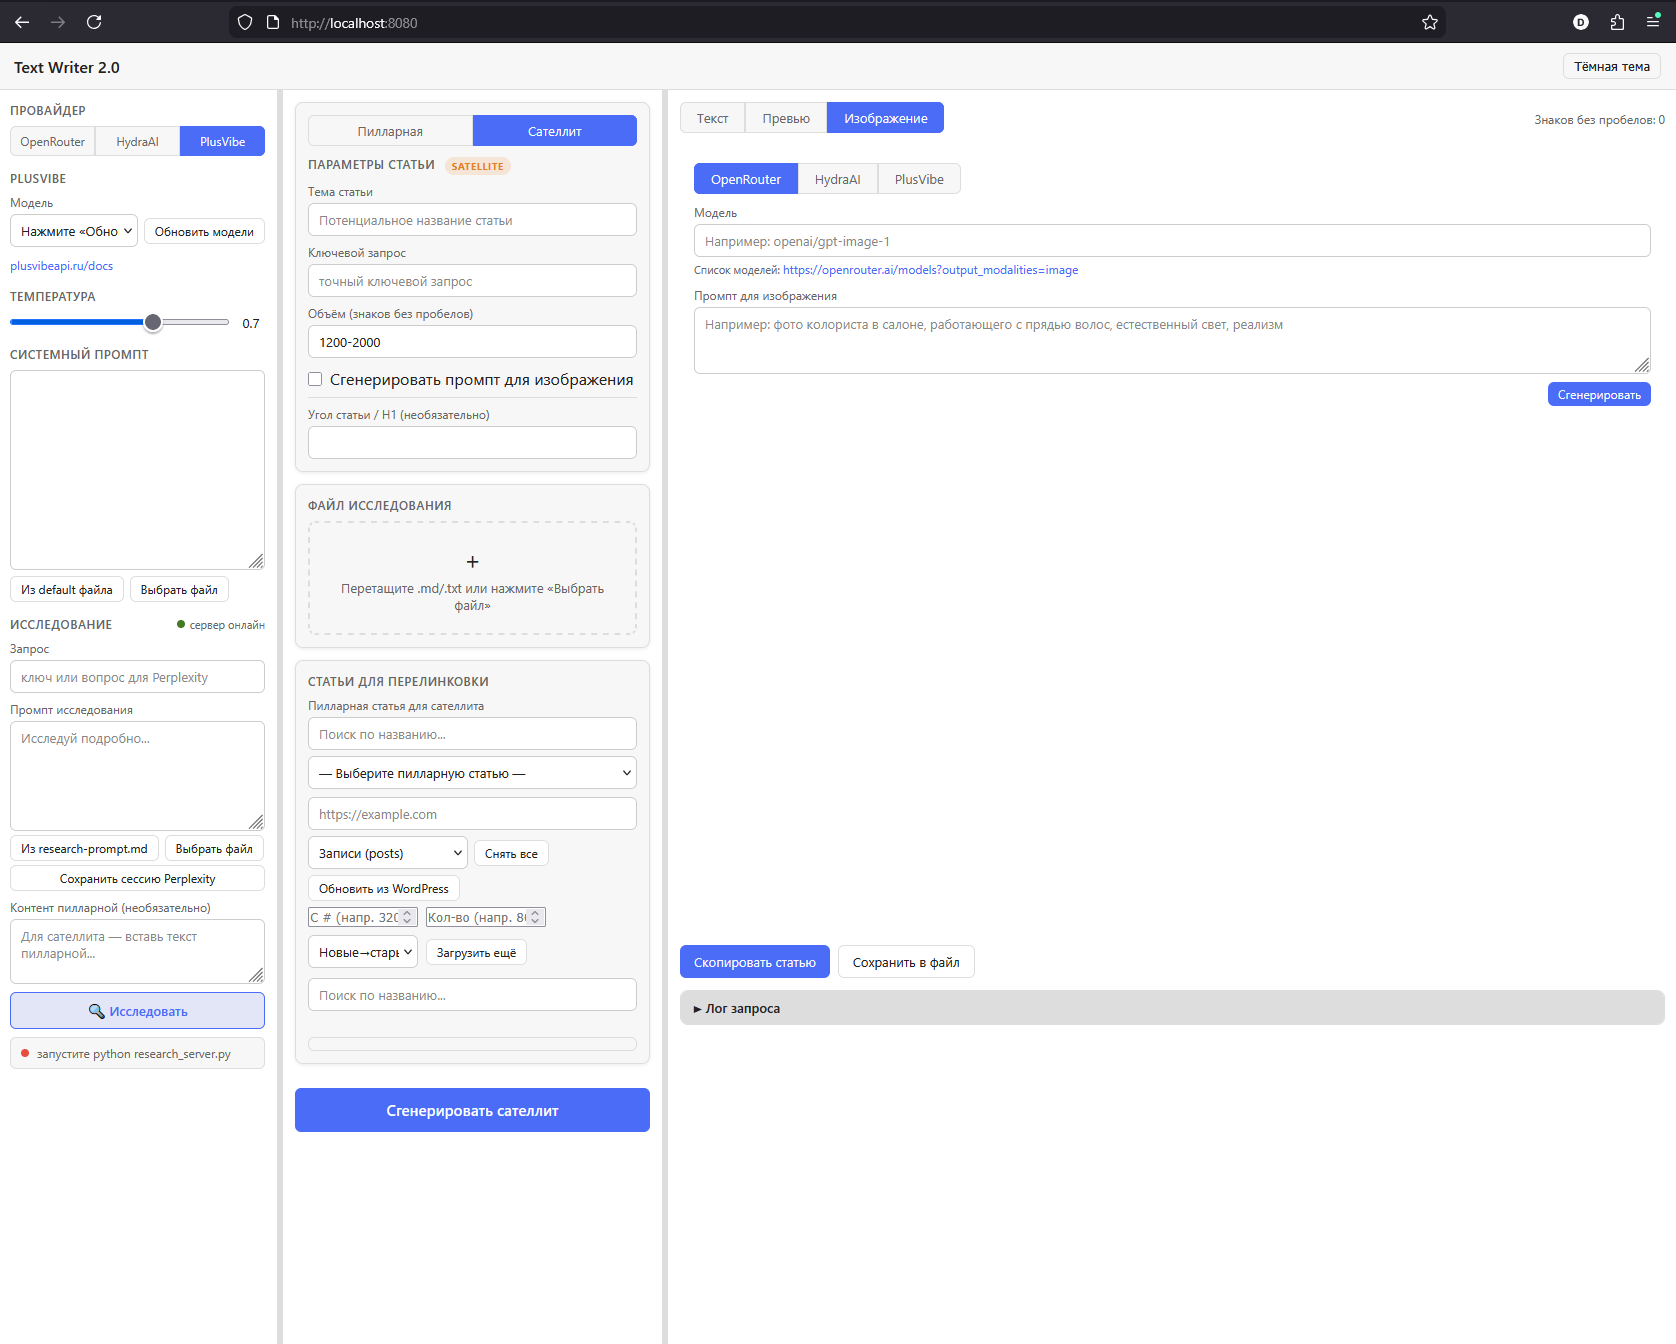Click Сгенерировать сателлит button
Screen dimensions: 1676x1344
click(x=472, y=1110)
